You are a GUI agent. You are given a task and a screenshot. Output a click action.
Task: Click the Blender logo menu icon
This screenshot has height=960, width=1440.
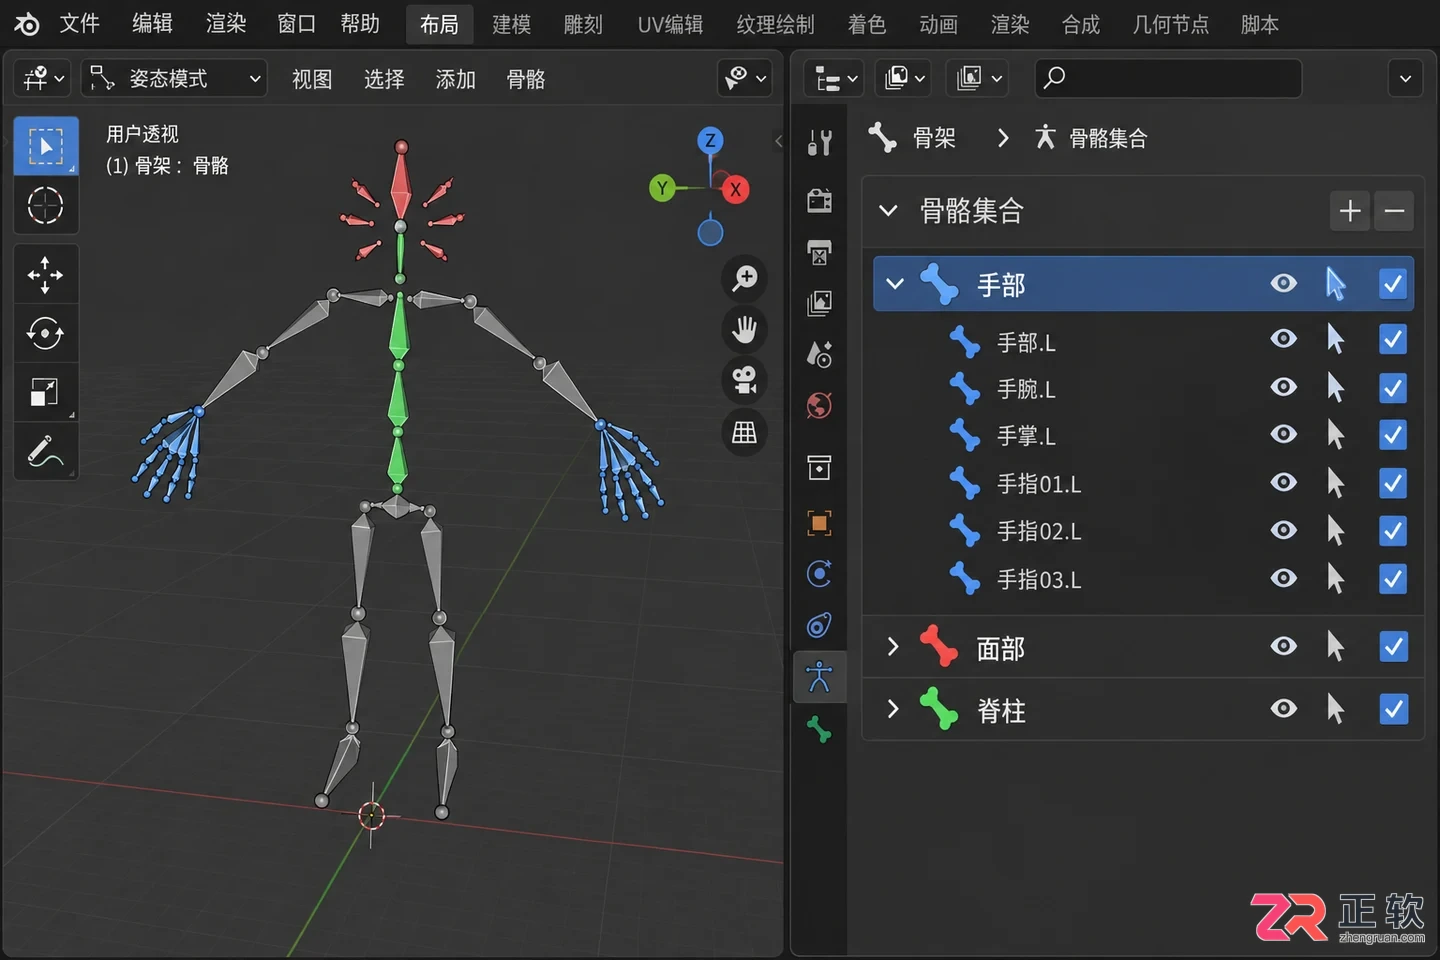pos(27,24)
